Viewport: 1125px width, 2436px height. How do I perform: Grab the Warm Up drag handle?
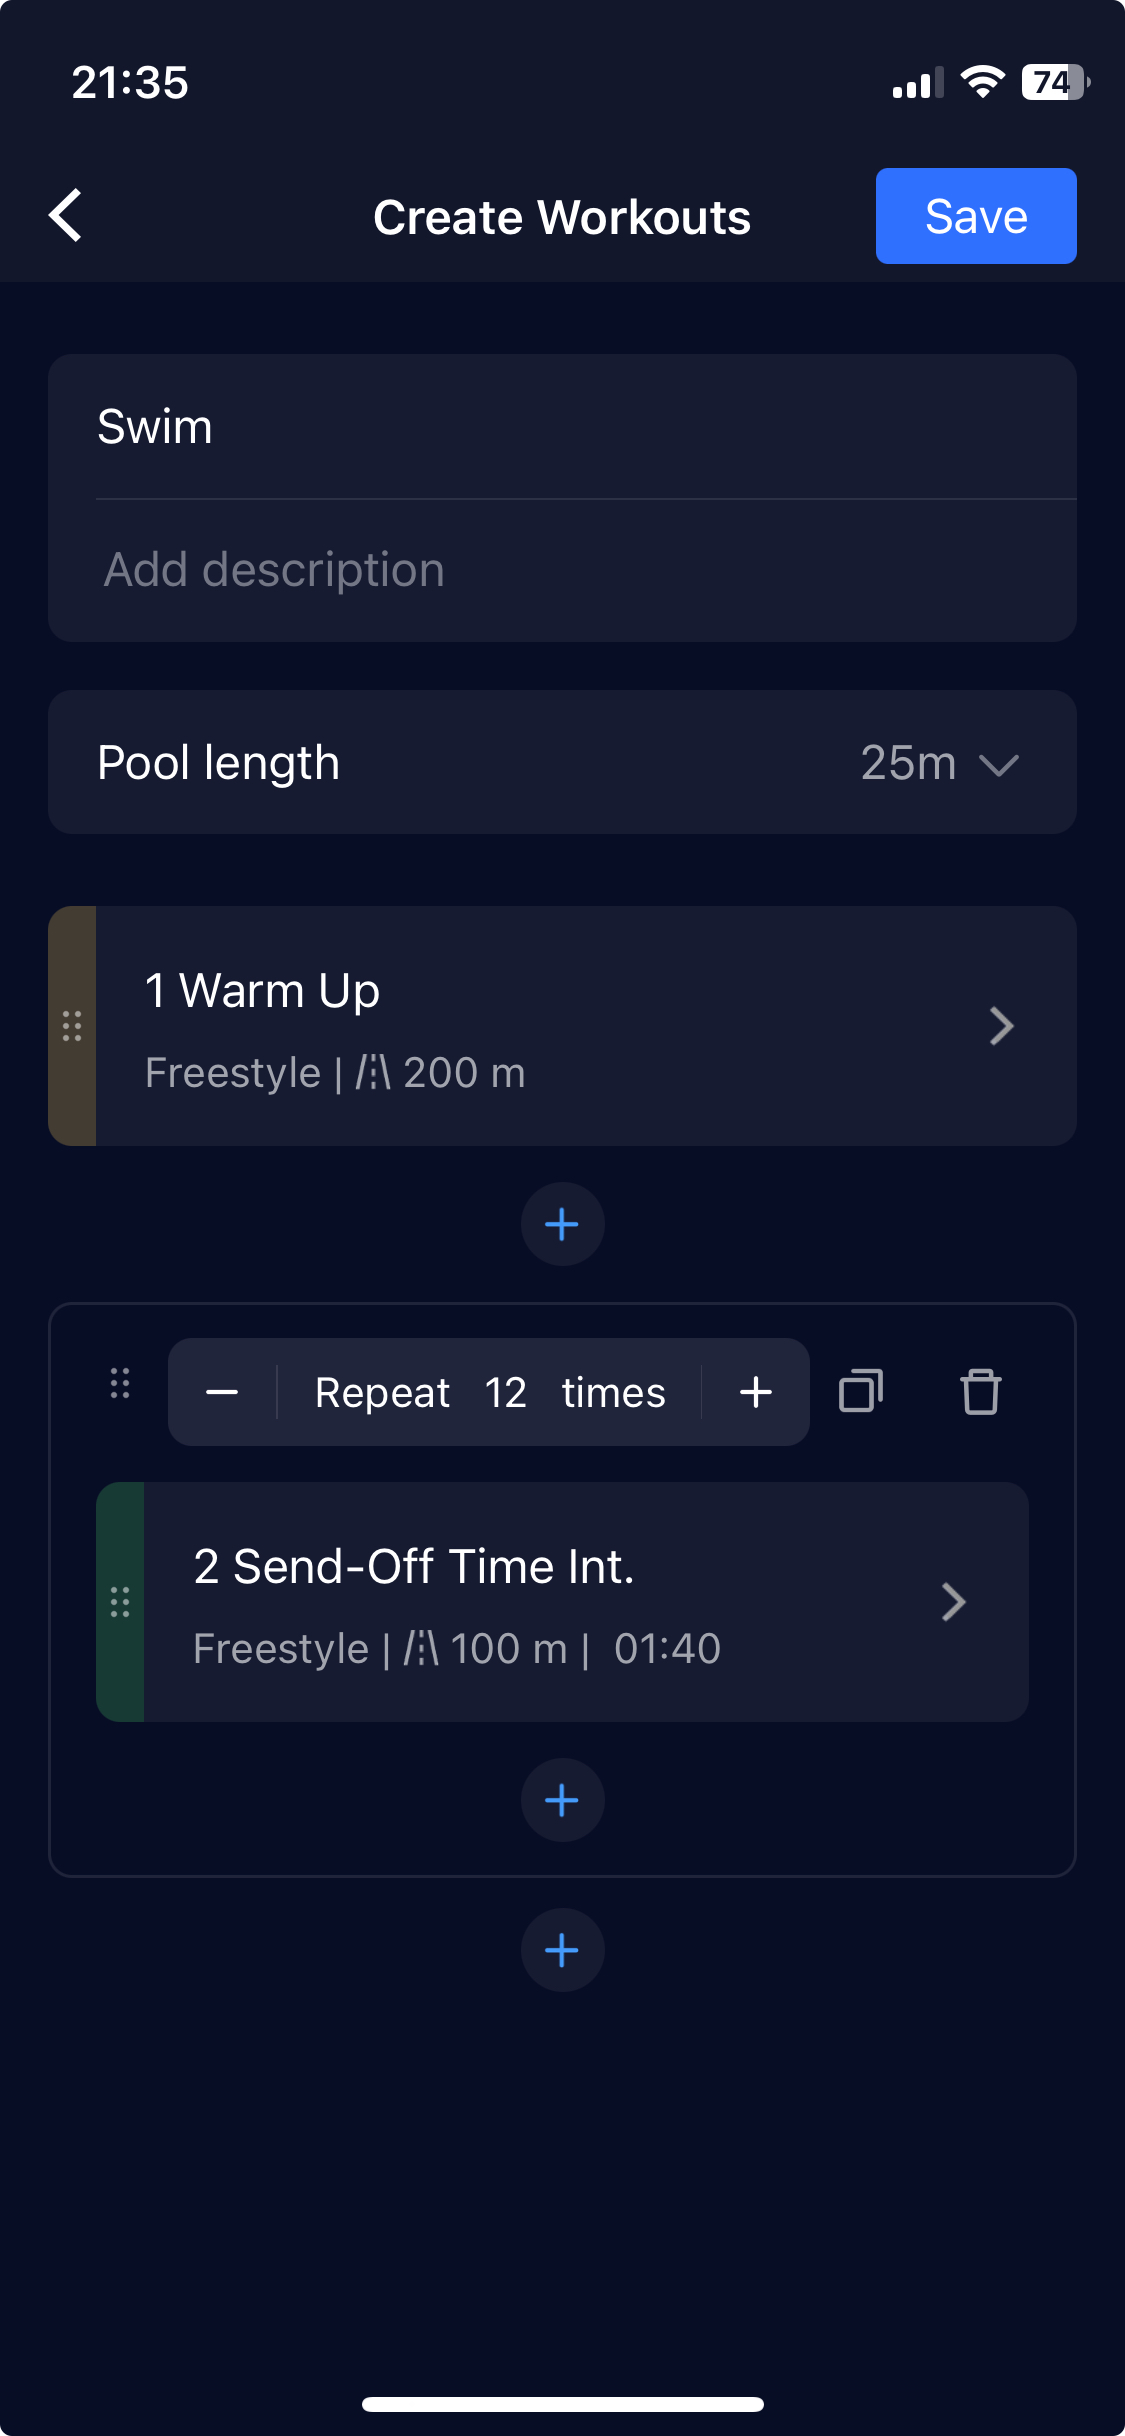point(72,1026)
